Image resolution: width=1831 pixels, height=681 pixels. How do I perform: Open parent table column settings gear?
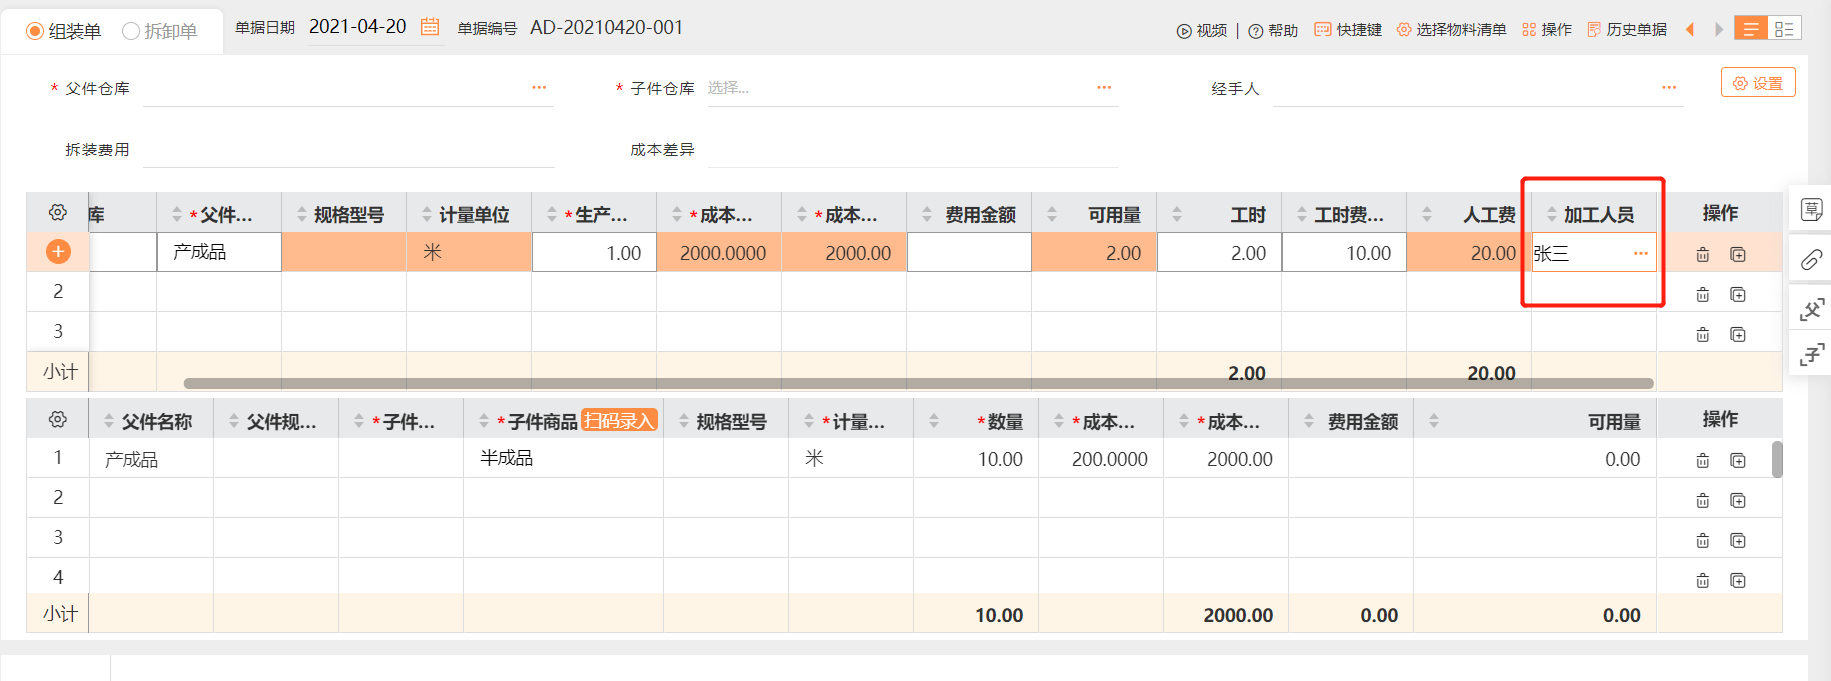click(x=58, y=213)
